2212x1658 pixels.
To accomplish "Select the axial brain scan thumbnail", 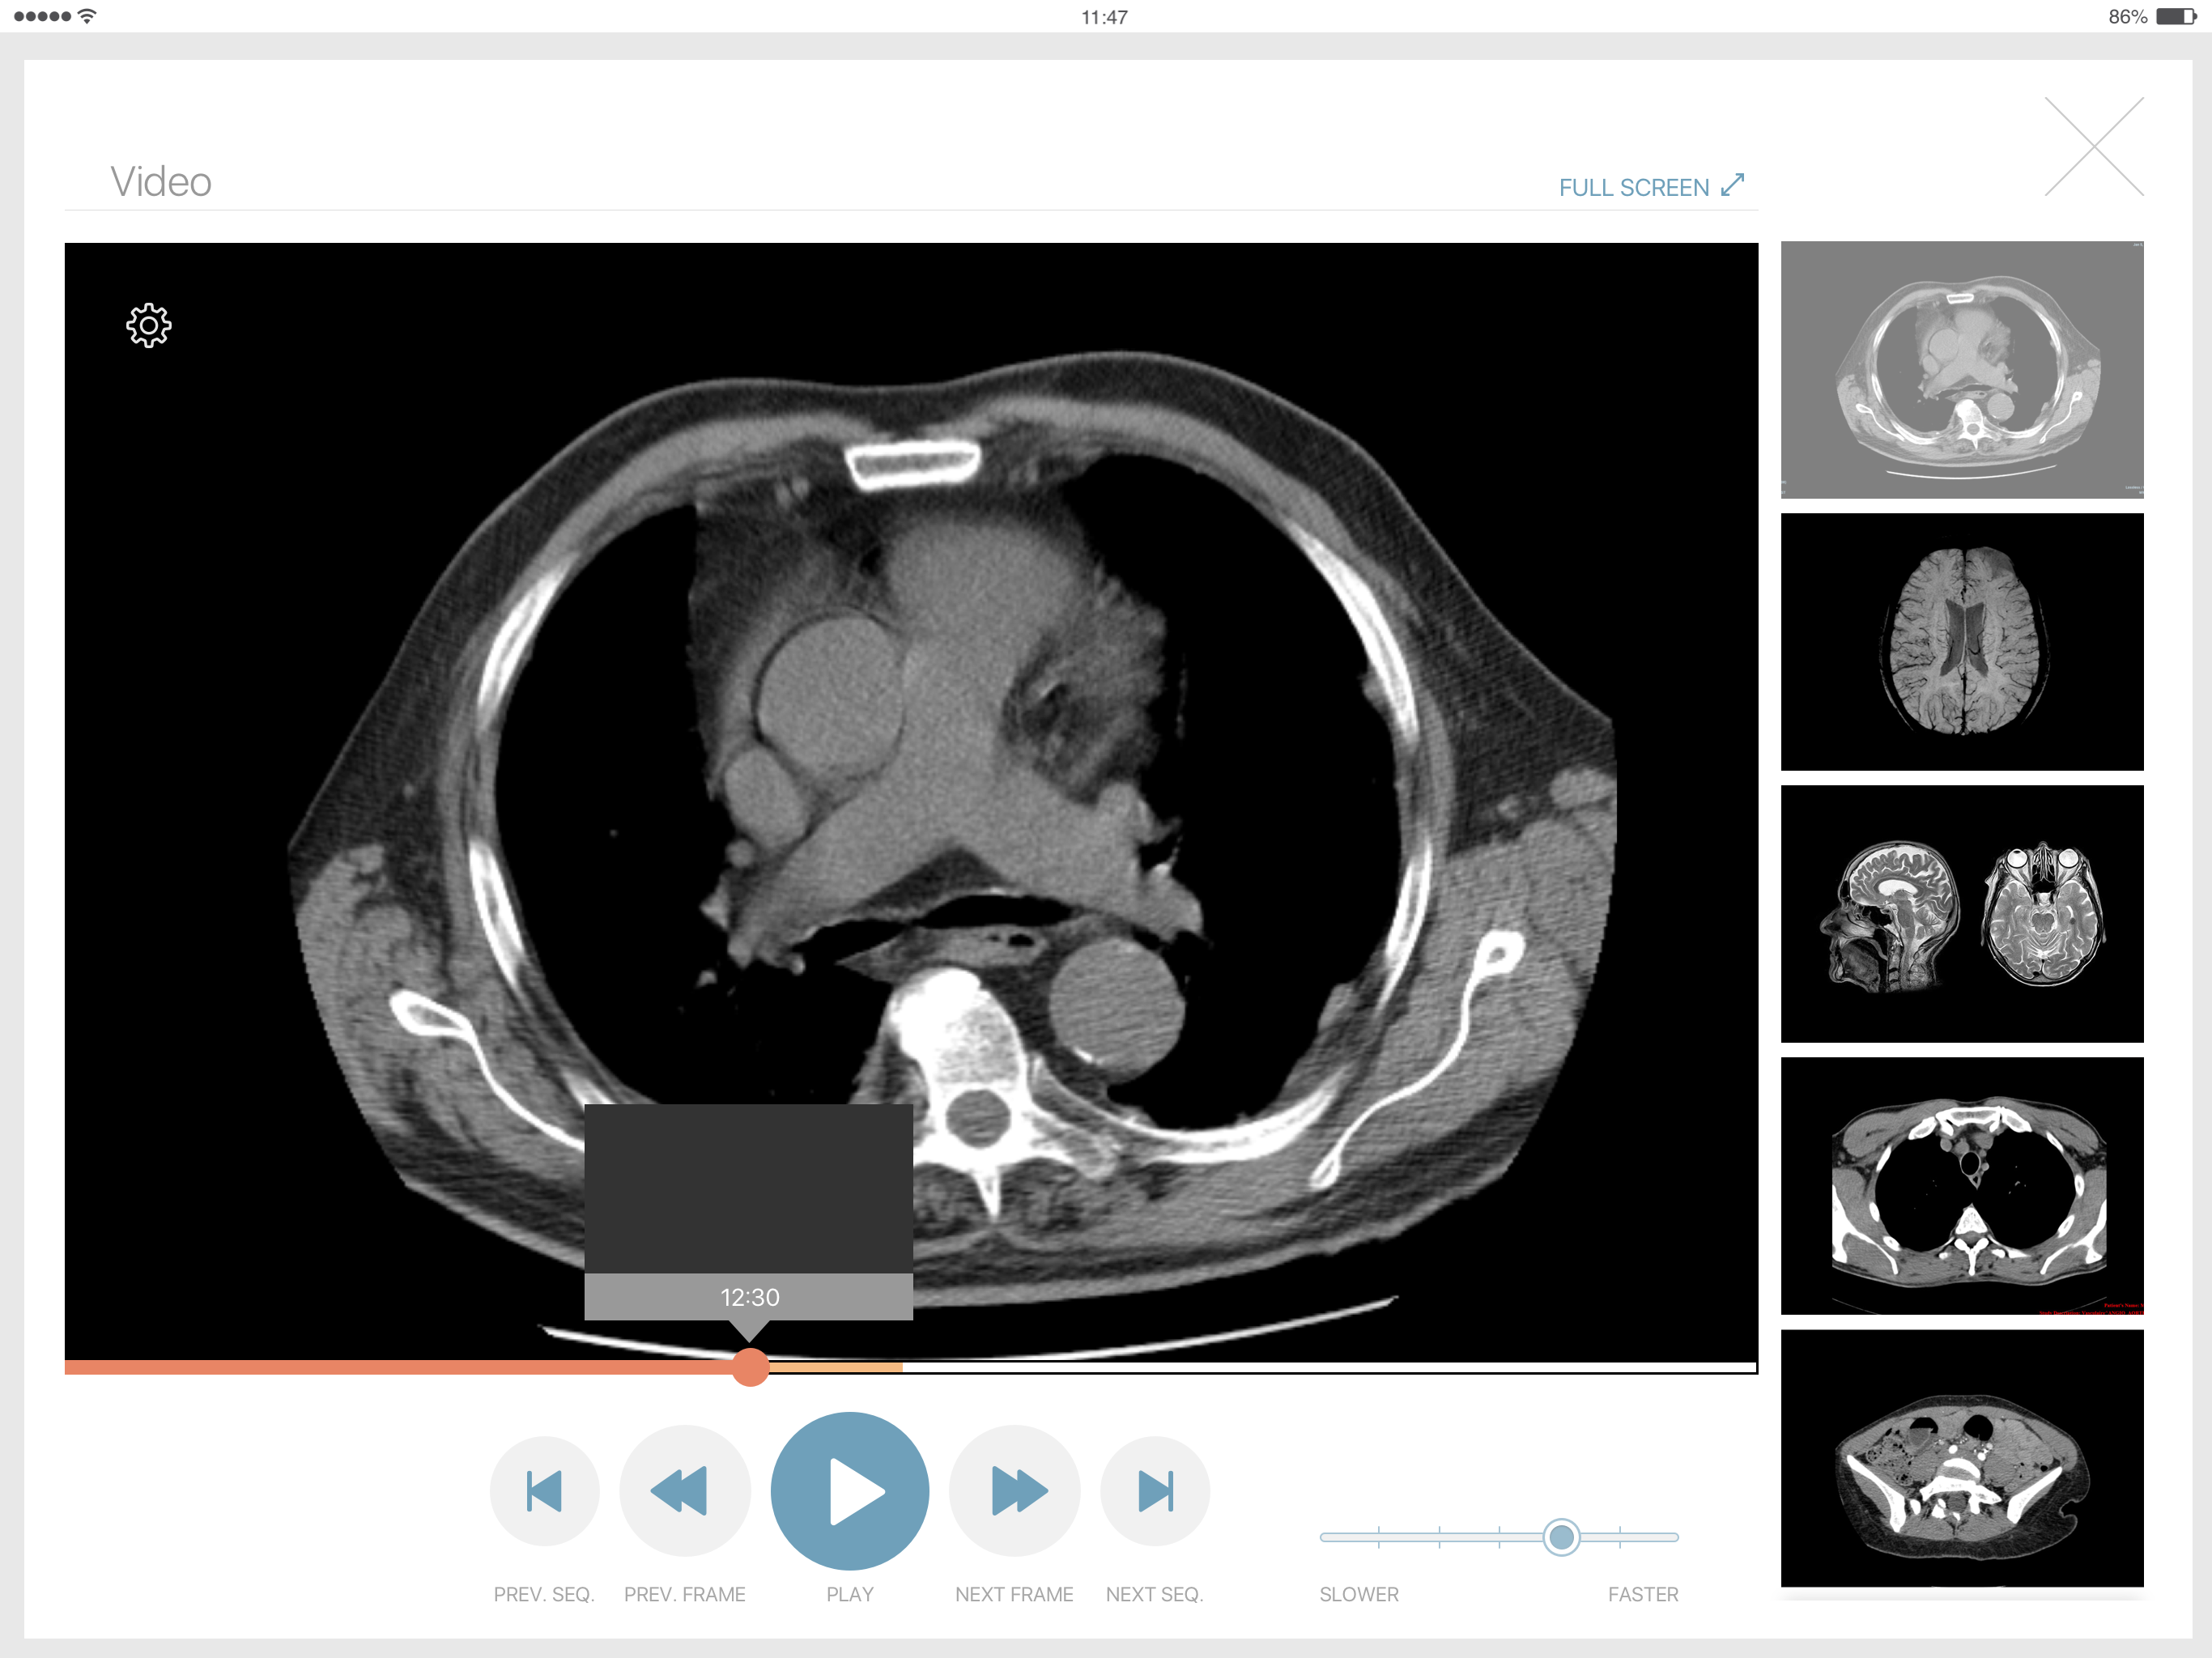I will pos(1961,642).
